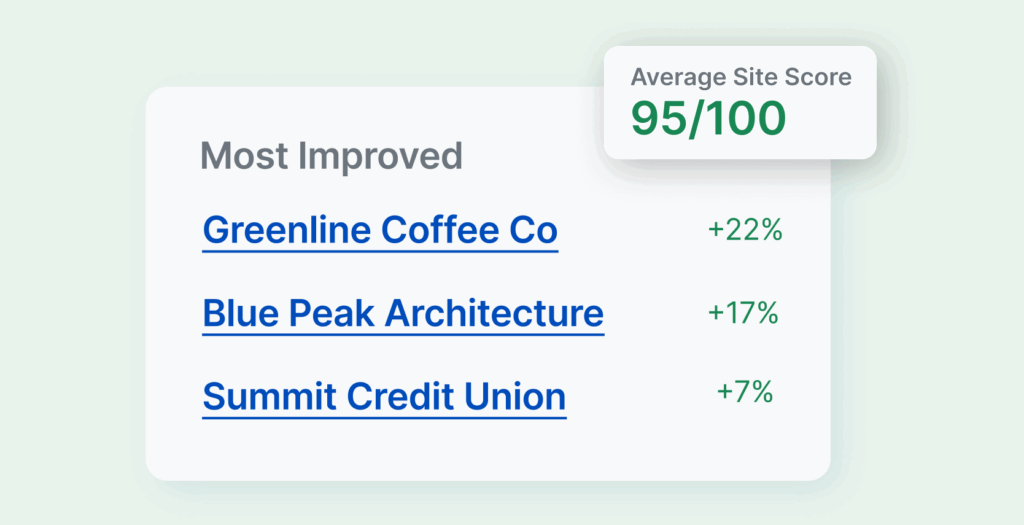Viewport: 1024px width, 525px height.
Task: Click the word Summit in the last link
Action: [x=268, y=396]
